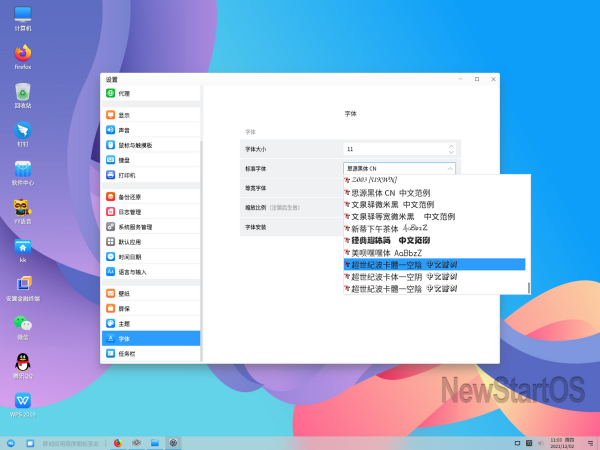Open the 壁纸 wallpaper icon
Viewport: 600px width, 450px height.
[111, 293]
